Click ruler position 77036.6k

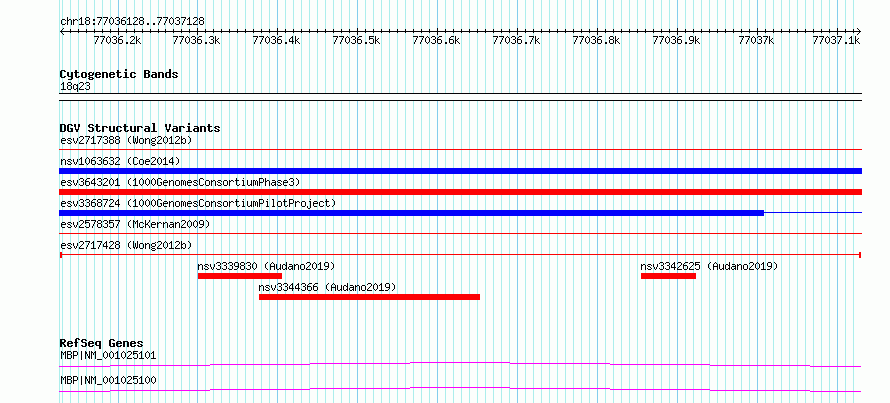coord(437,40)
